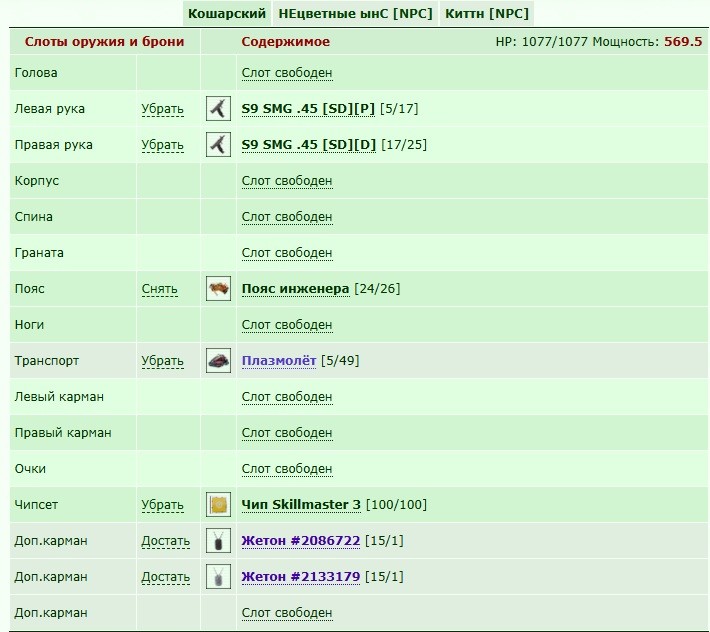Open S9 SMG .45 [SD][P] item link

(x=308, y=109)
